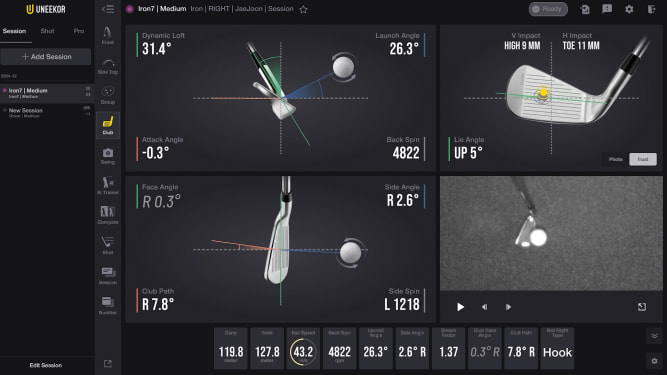
Task: Step the video forward one frame
Action: pyautogui.click(x=508, y=307)
